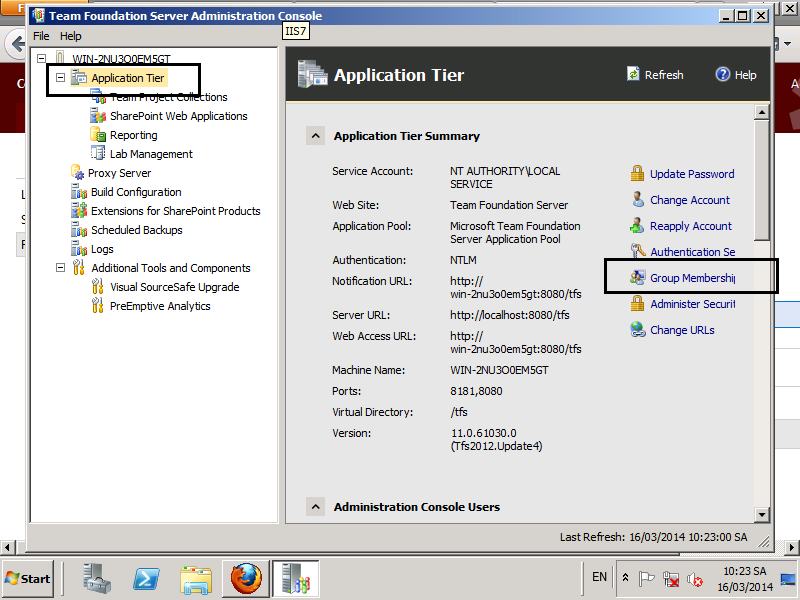
Task: Click the Reapply Account icon
Action: pos(637,226)
